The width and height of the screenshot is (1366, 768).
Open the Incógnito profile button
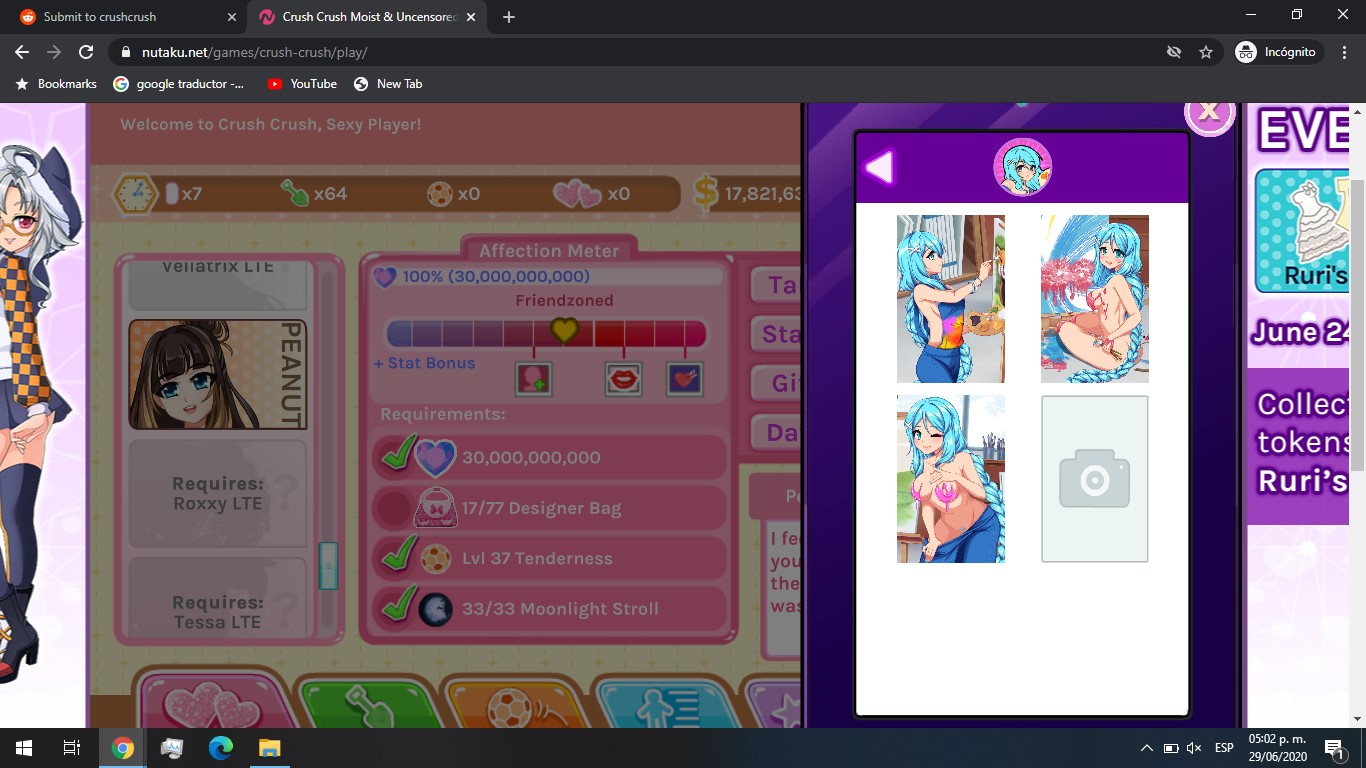pyautogui.click(x=1277, y=52)
